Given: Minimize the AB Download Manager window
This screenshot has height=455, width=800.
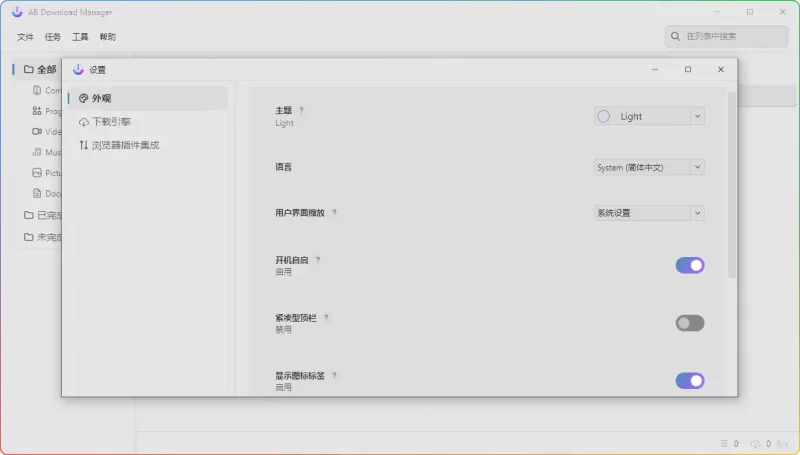Looking at the screenshot, I should coord(717,12).
